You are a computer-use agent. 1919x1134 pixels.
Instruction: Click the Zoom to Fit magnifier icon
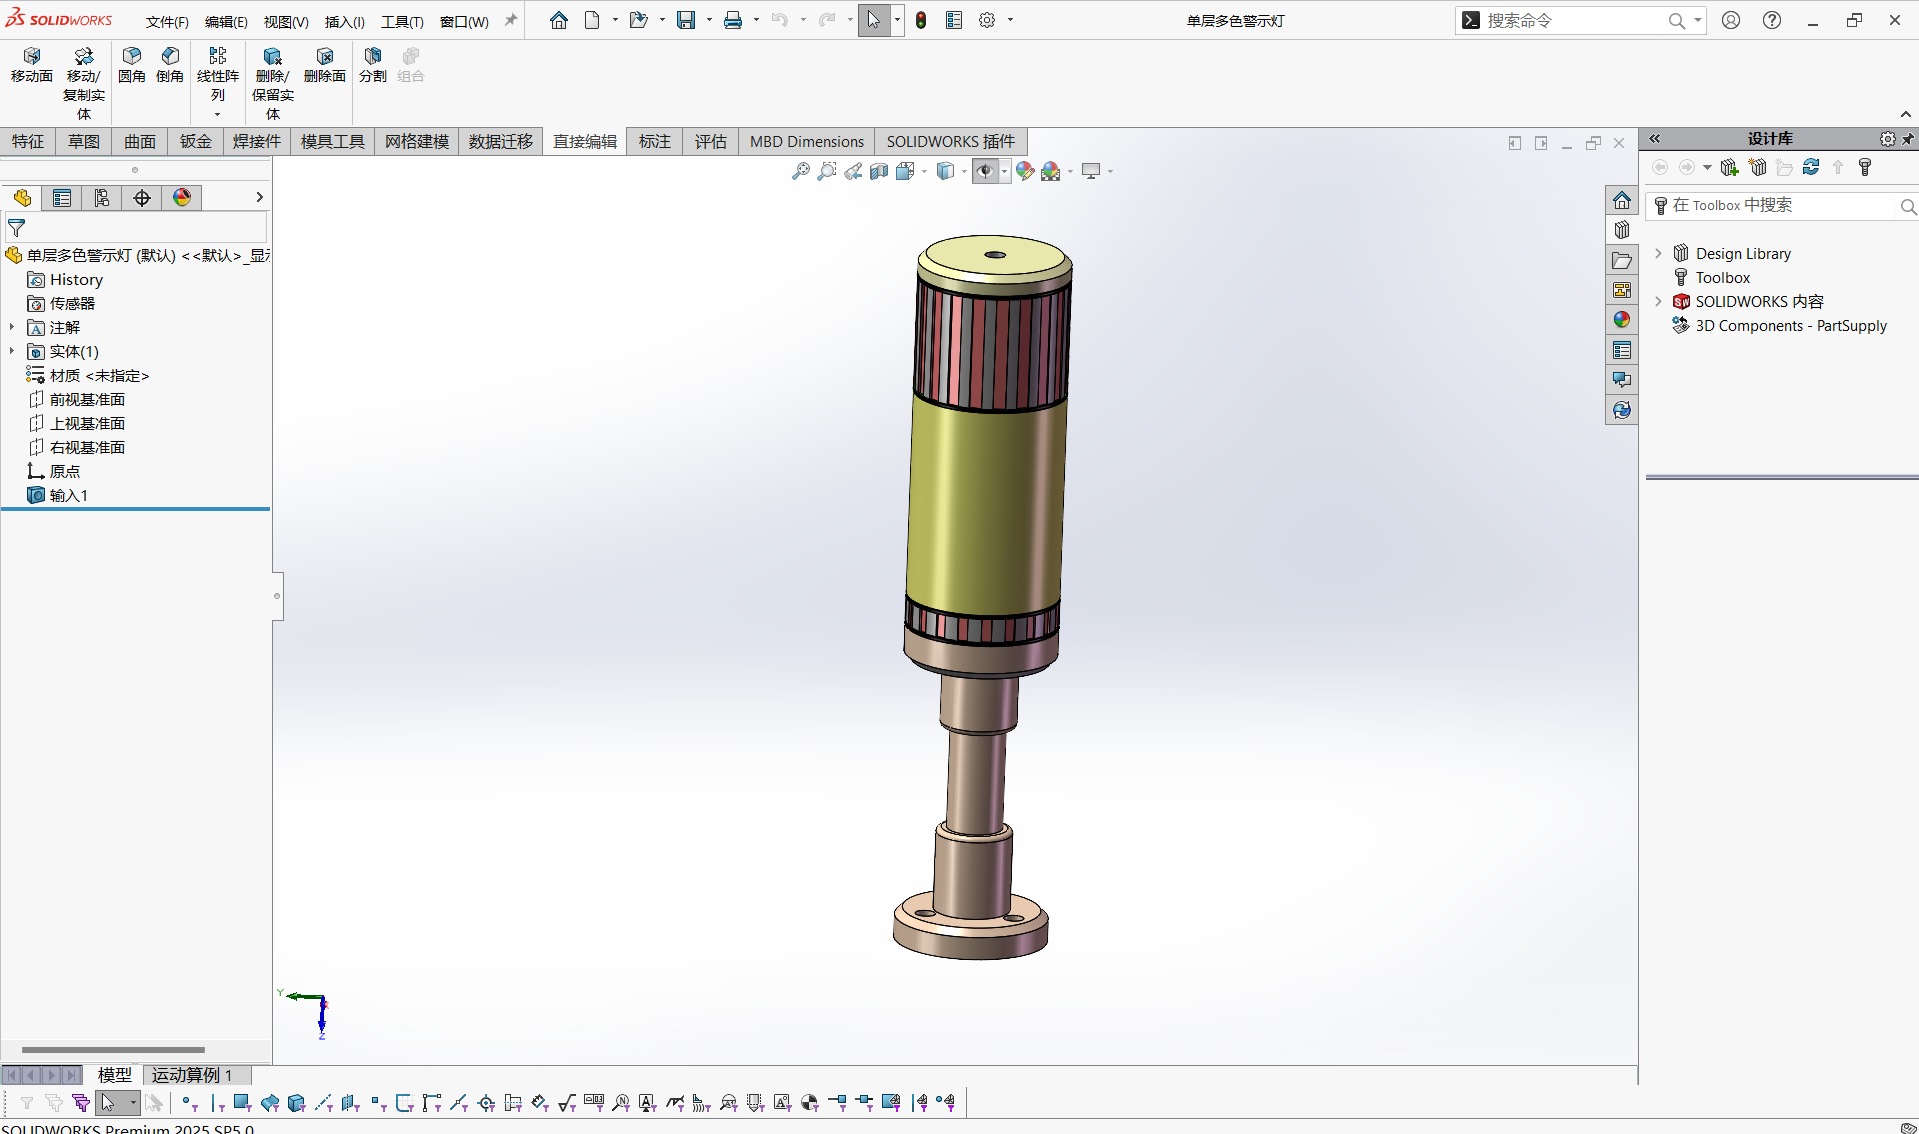800,171
